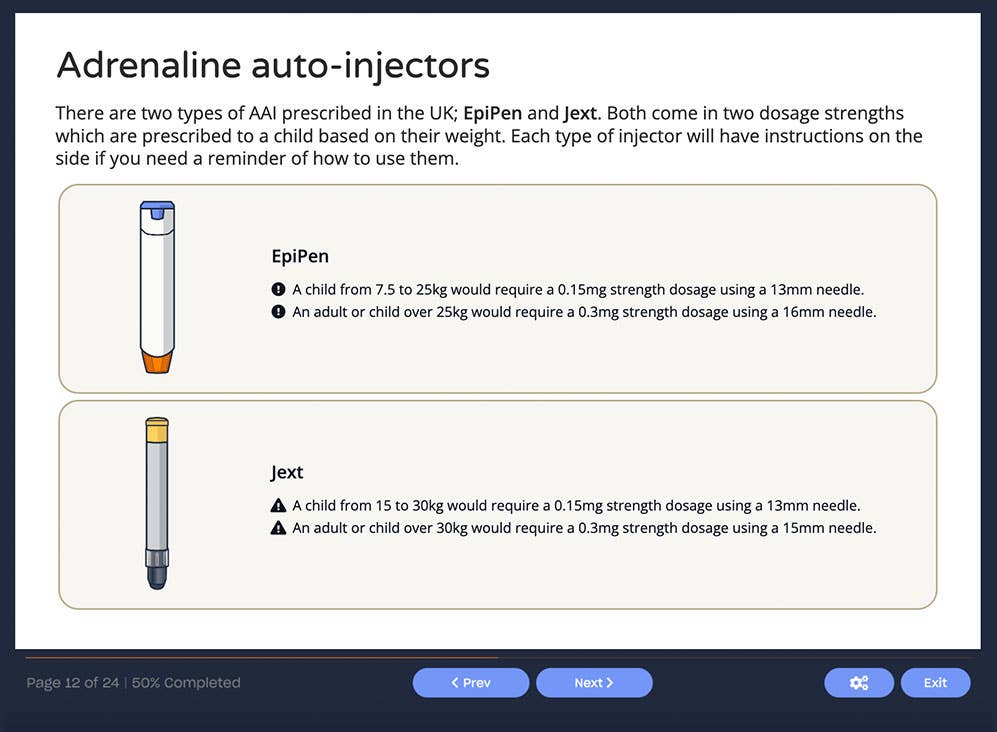
Task: Click the EpiPen heading label
Action: click(300, 256)
